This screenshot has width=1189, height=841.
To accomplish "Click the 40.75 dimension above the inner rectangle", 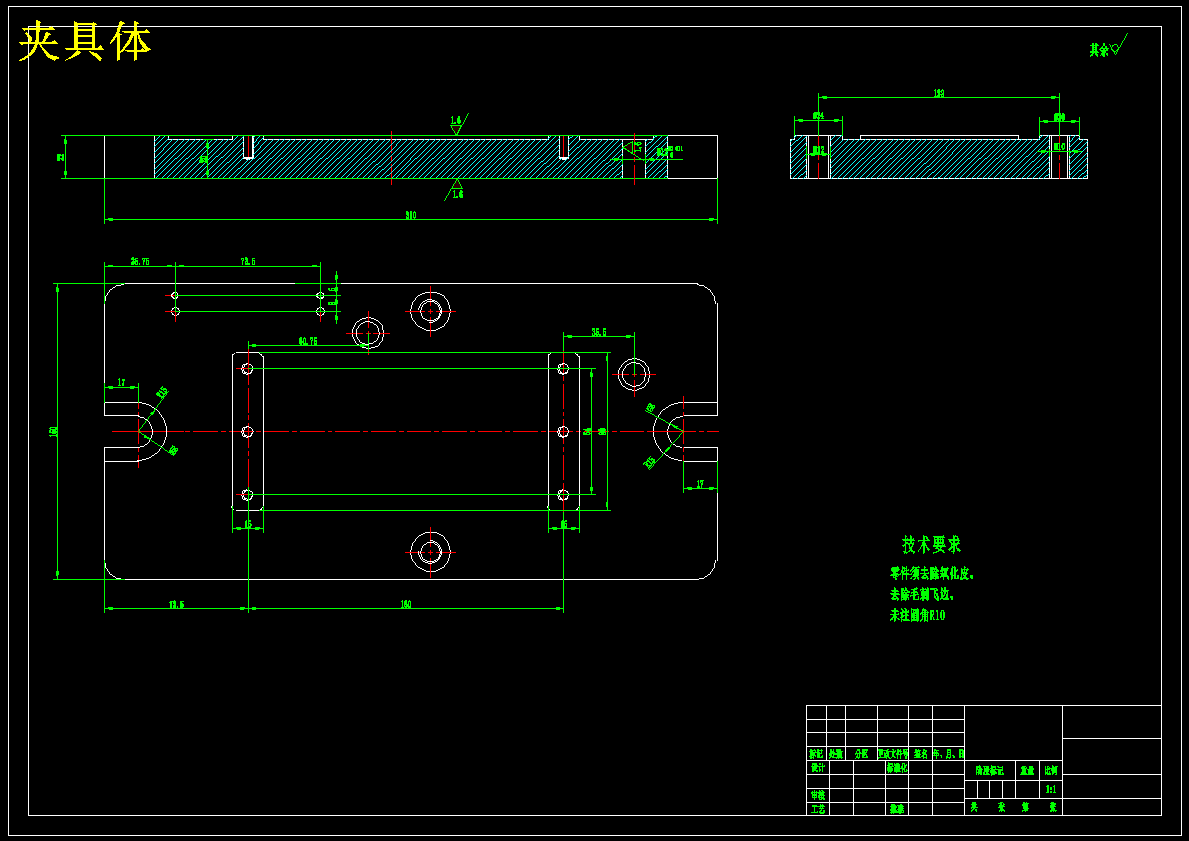I will pyautogui.click(x=307, y=341).
